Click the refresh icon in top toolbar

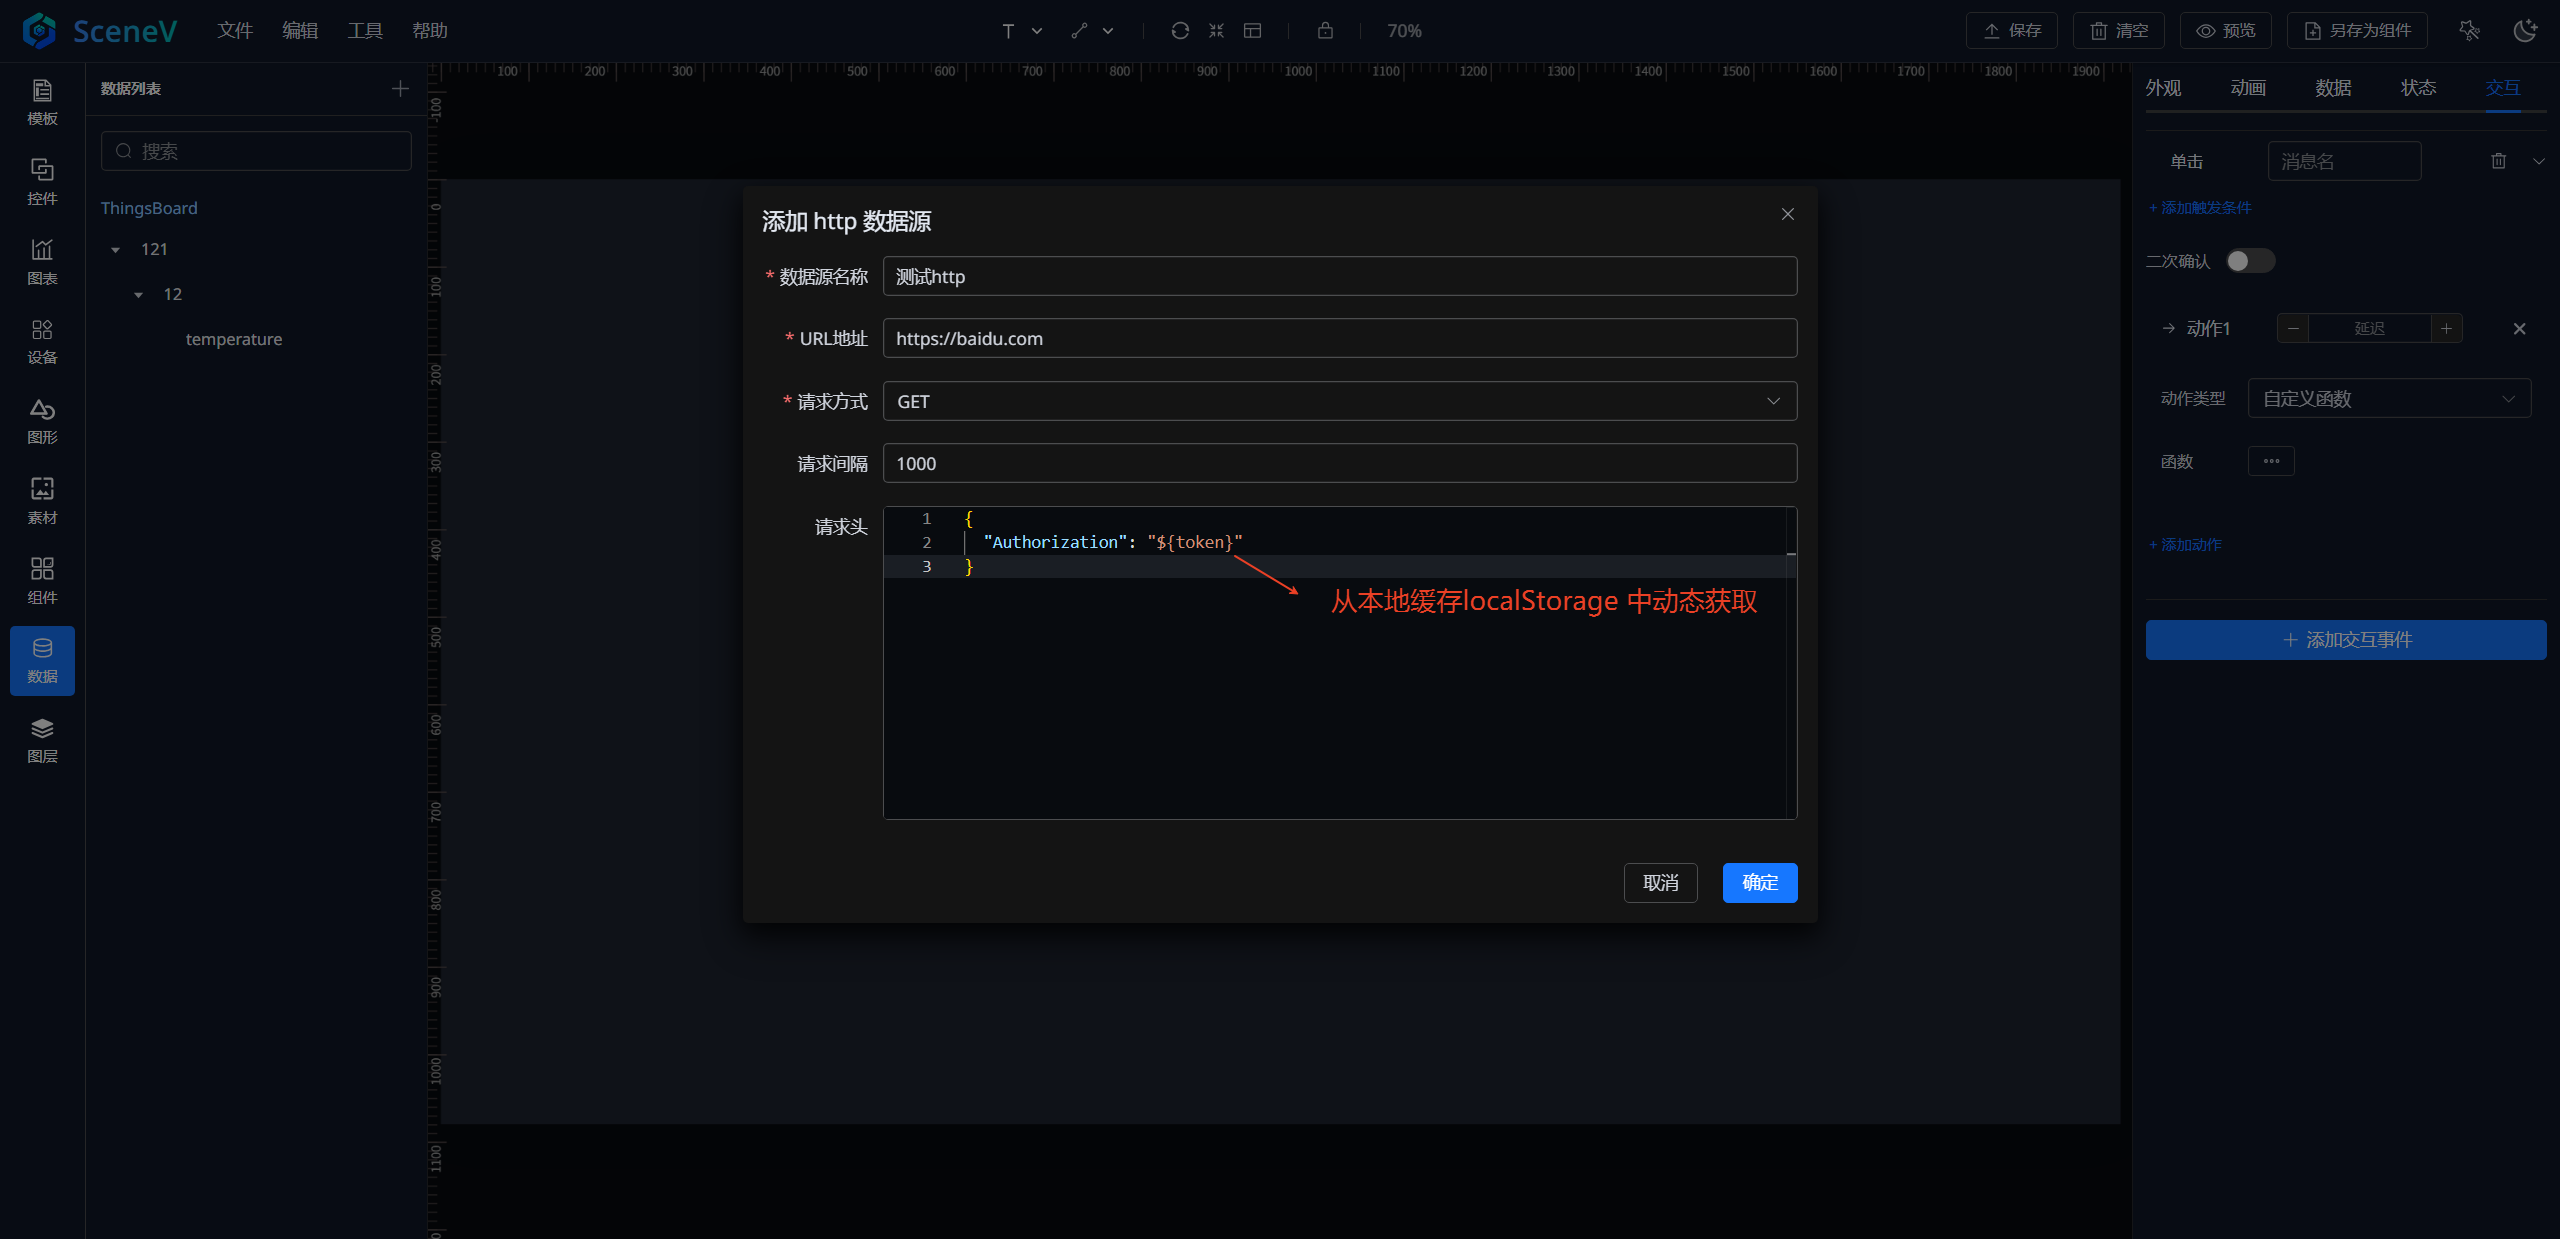click(1180, 31)
